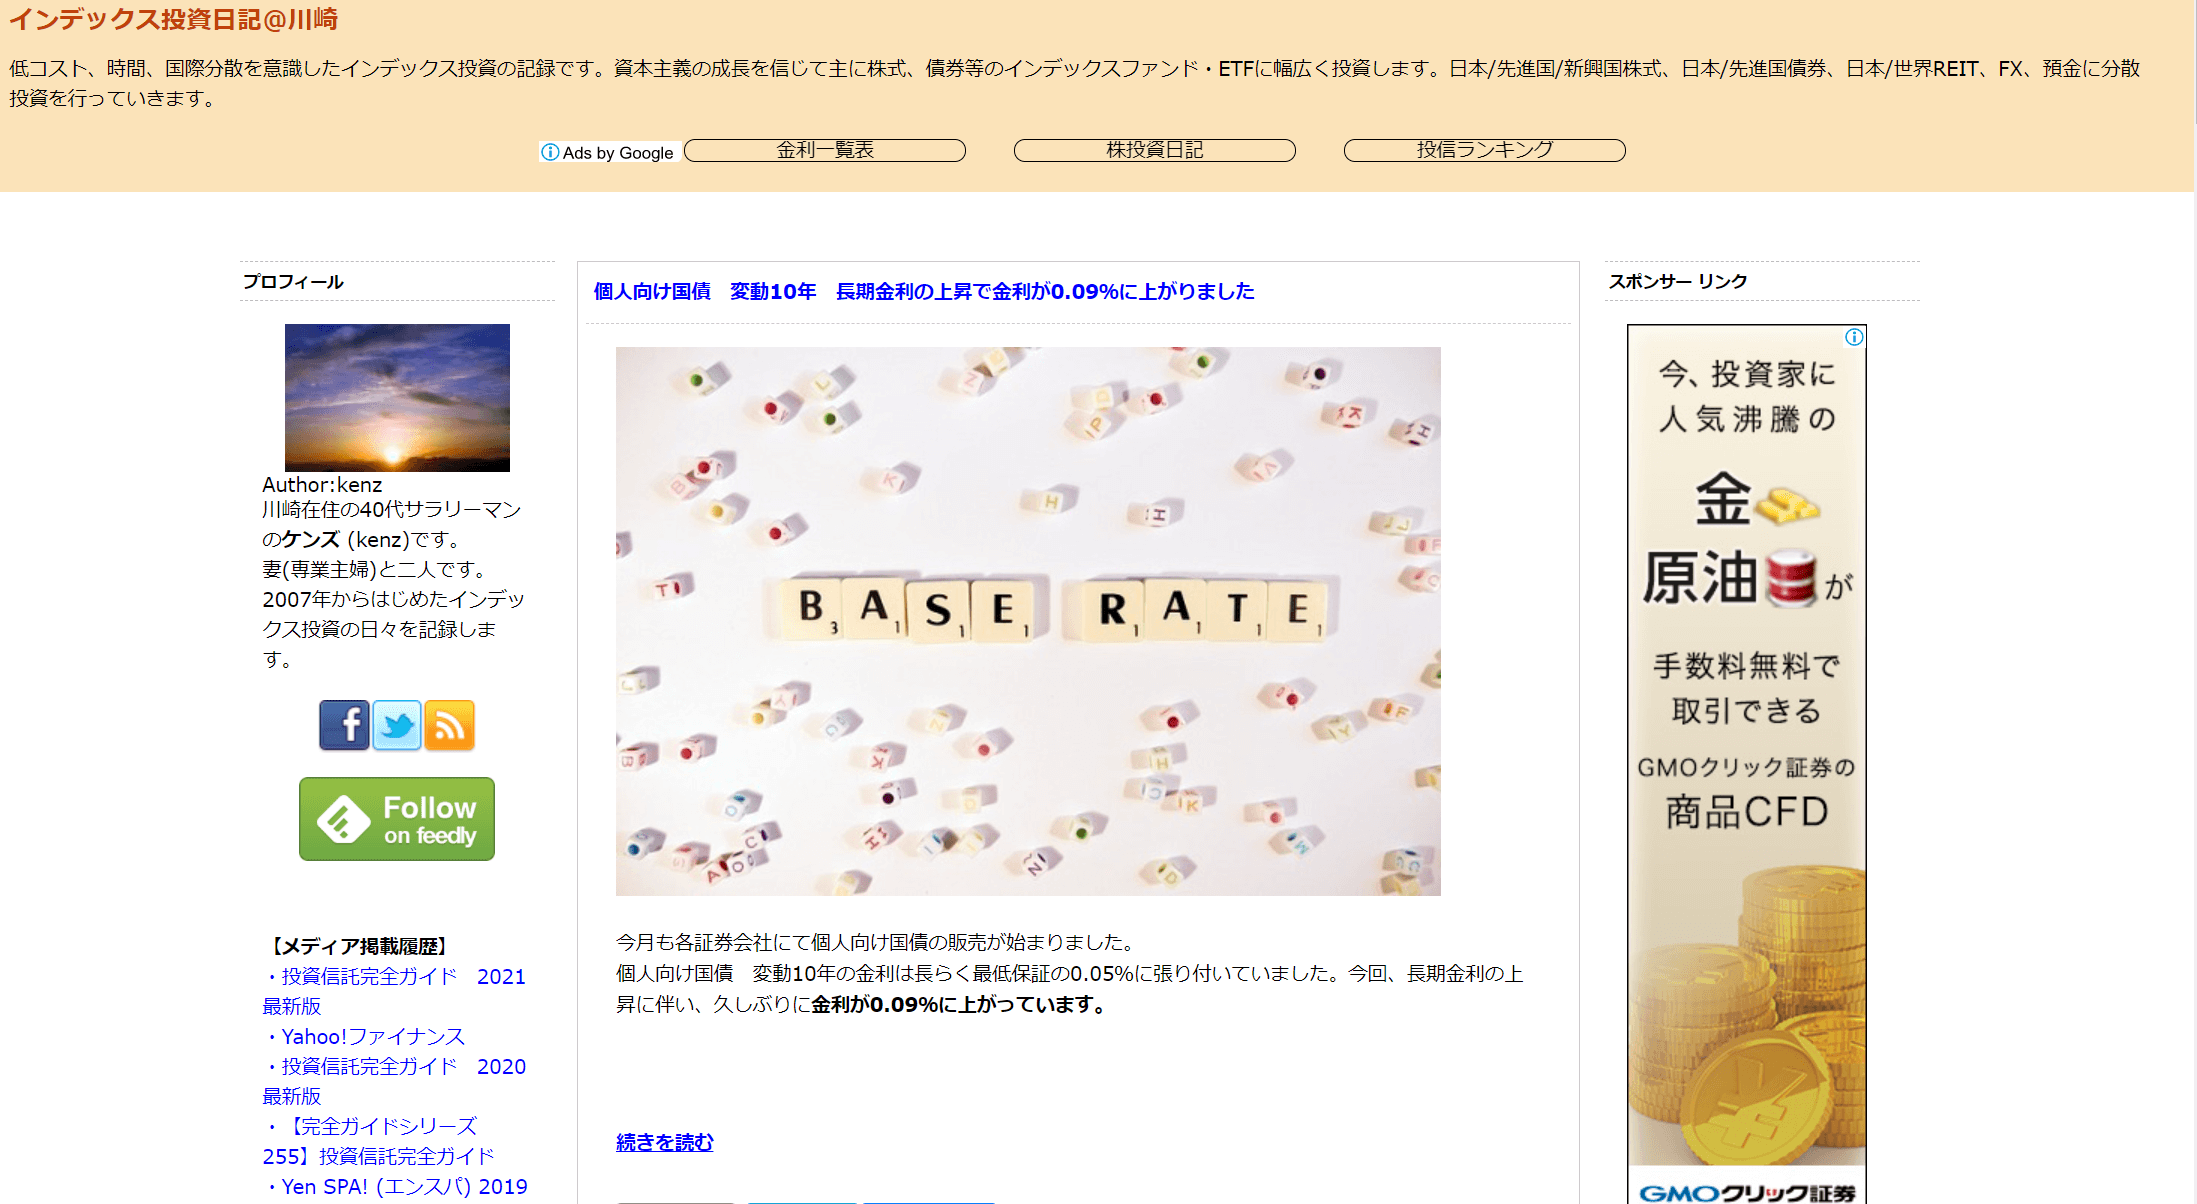This screenshot has width=2197, height=1204.
Task: Open the blog title インデックス投資日記@川崎
Action: (173, 19)
